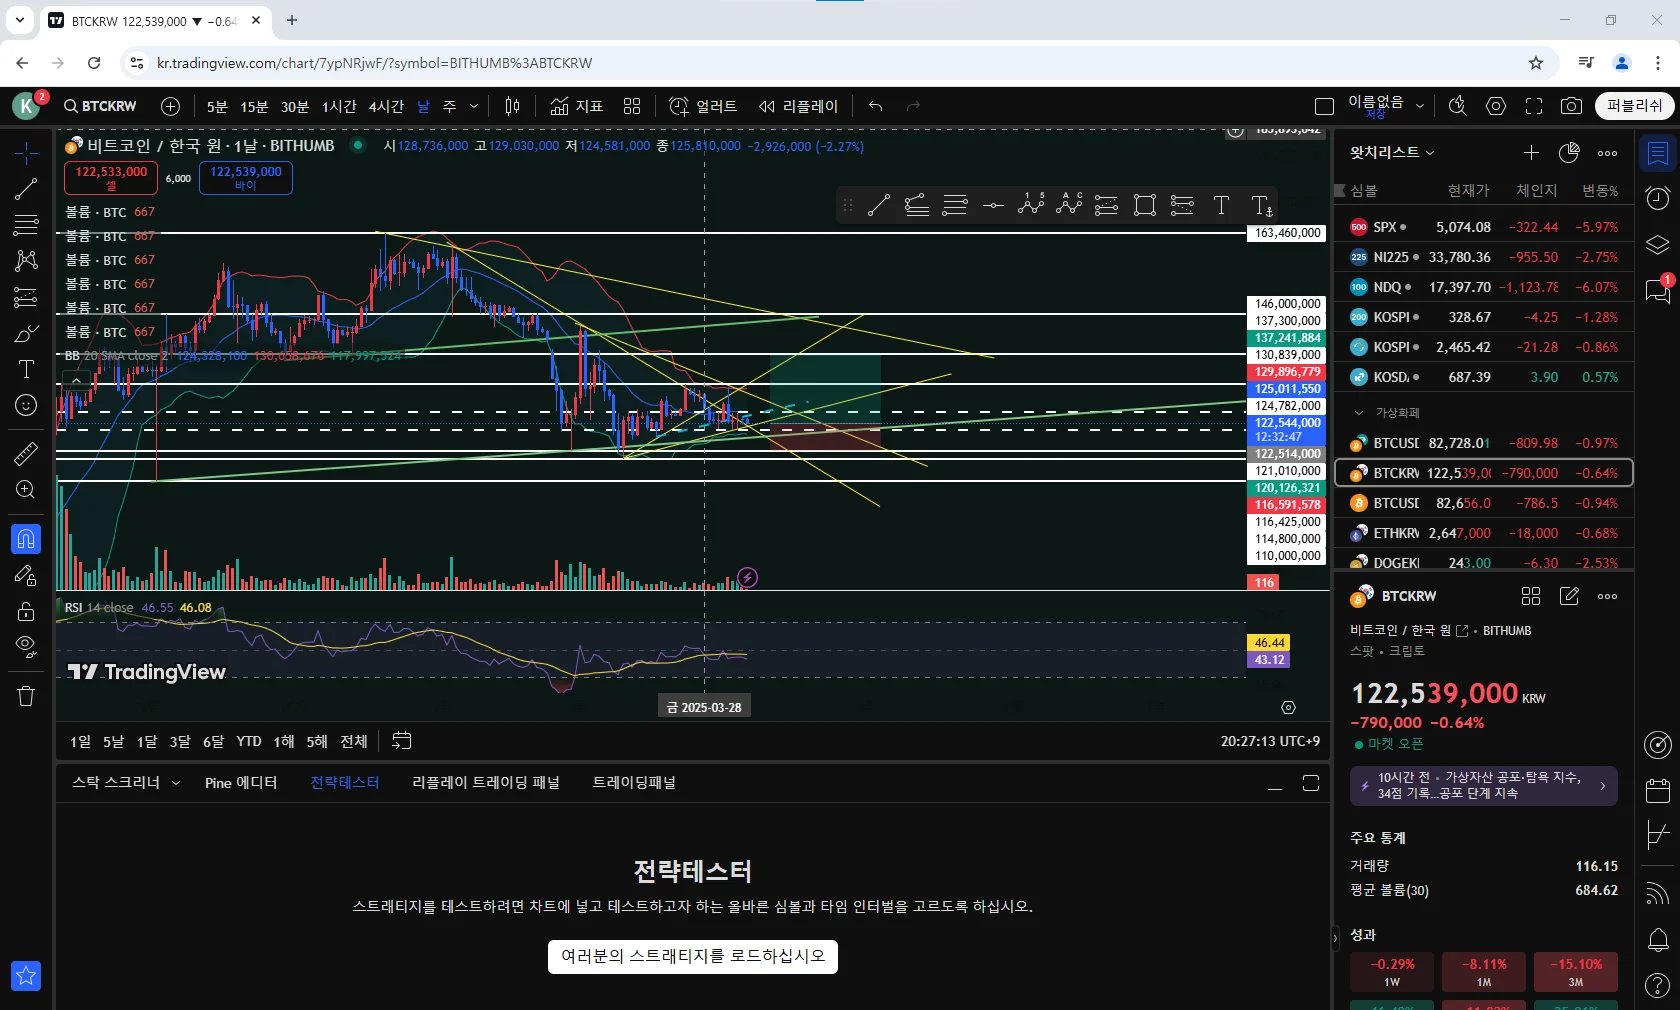Take a chart snapshot with camera icon

(1572, 106)
